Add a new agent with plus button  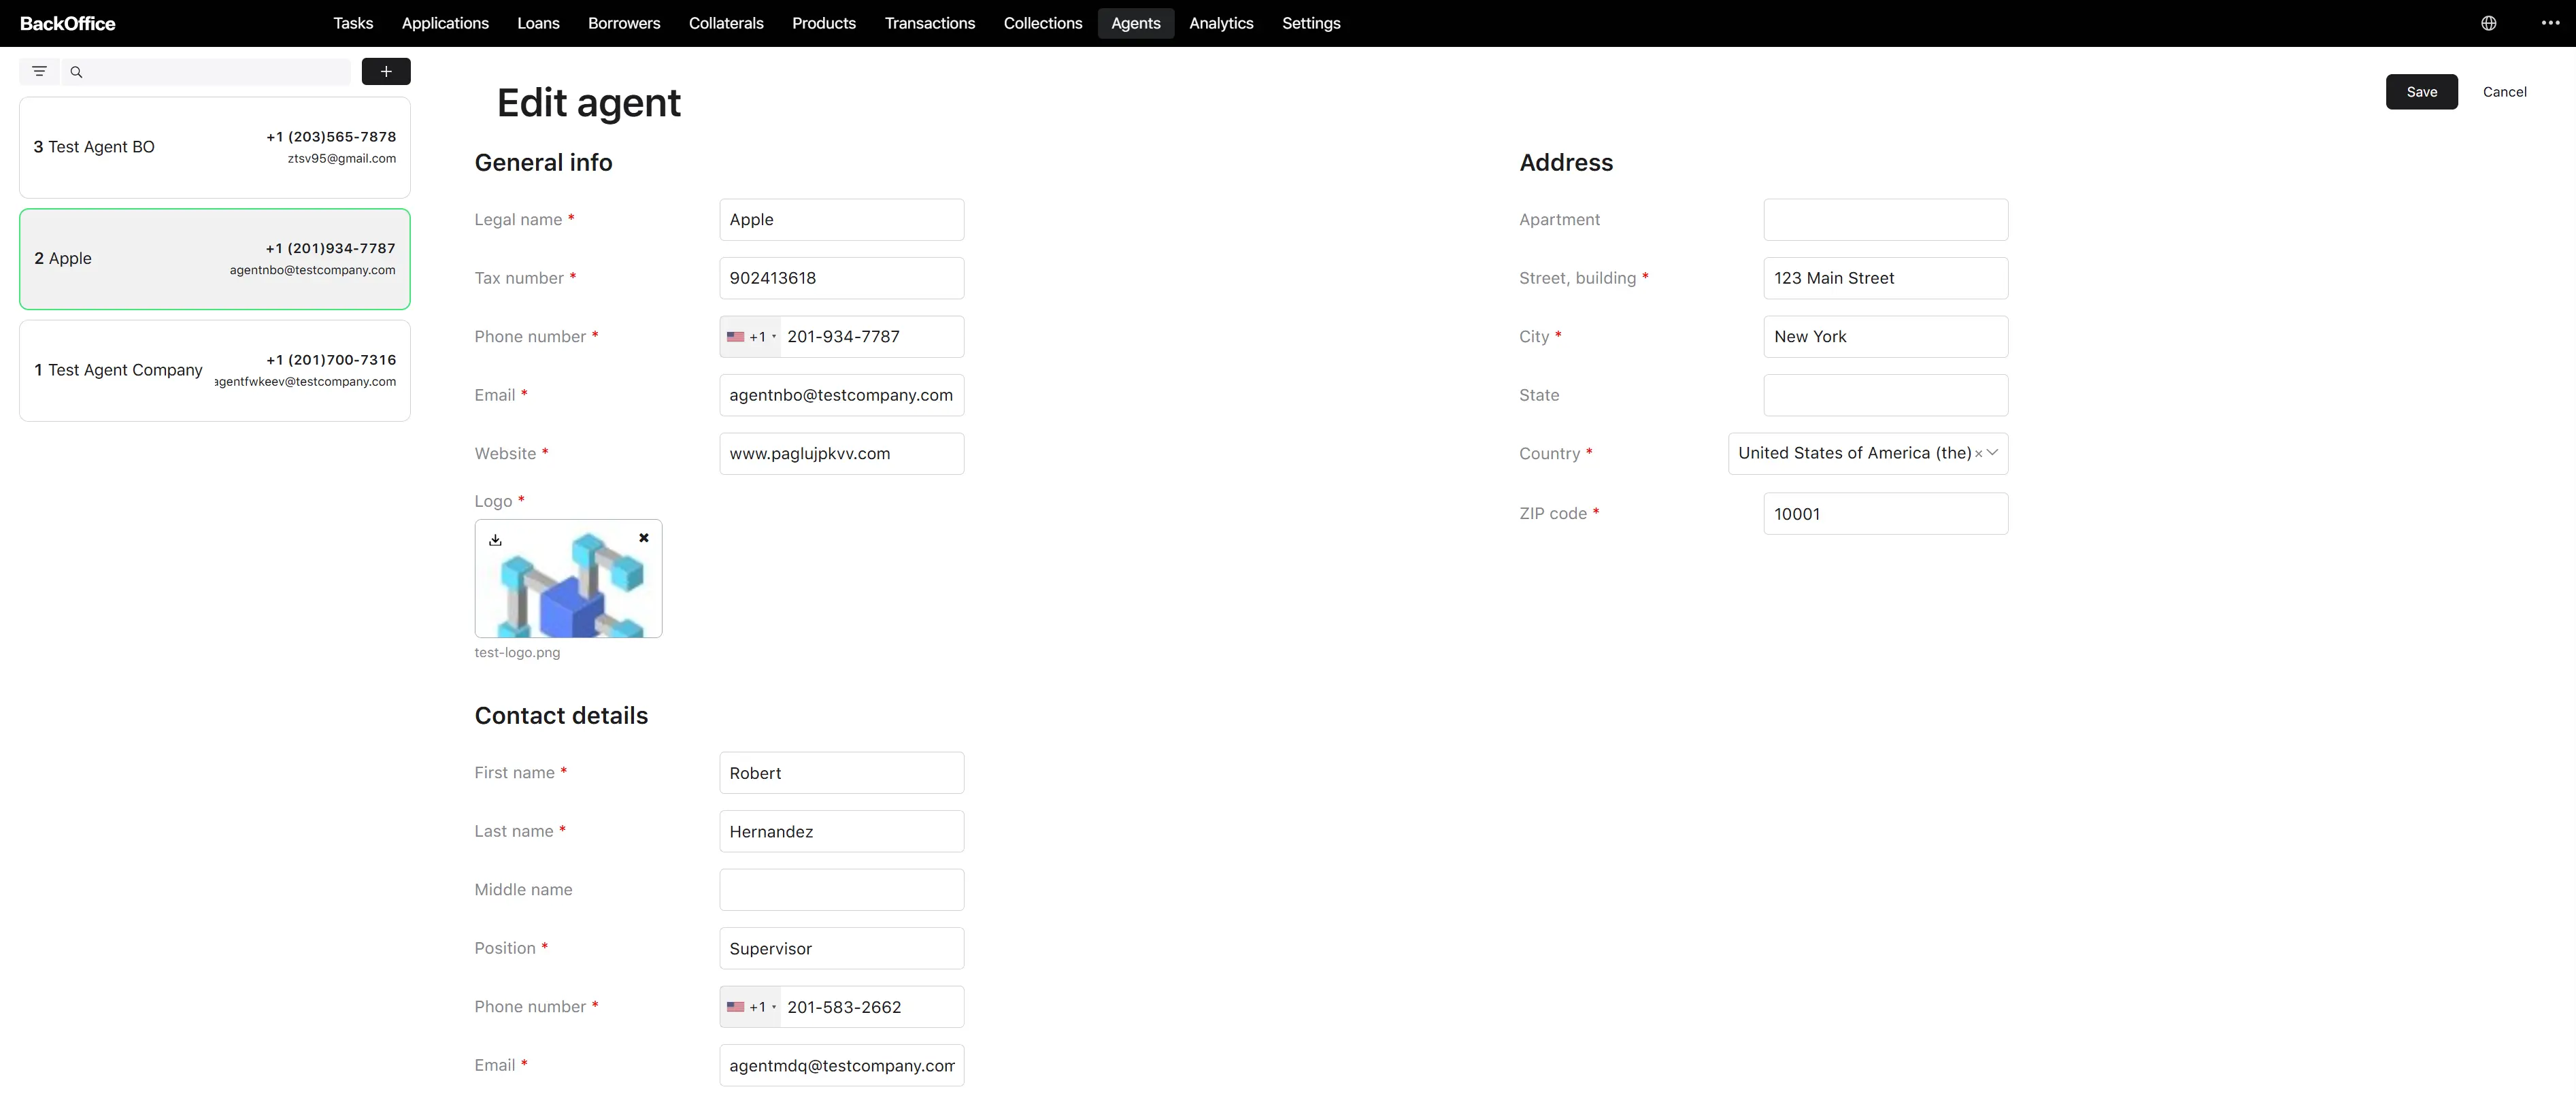386,71
